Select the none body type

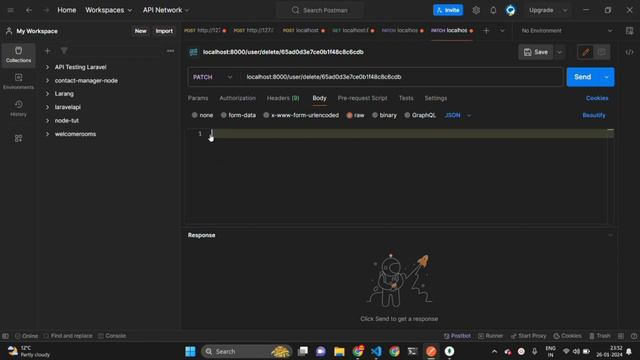pyautogui.click(x=202, y=116)
